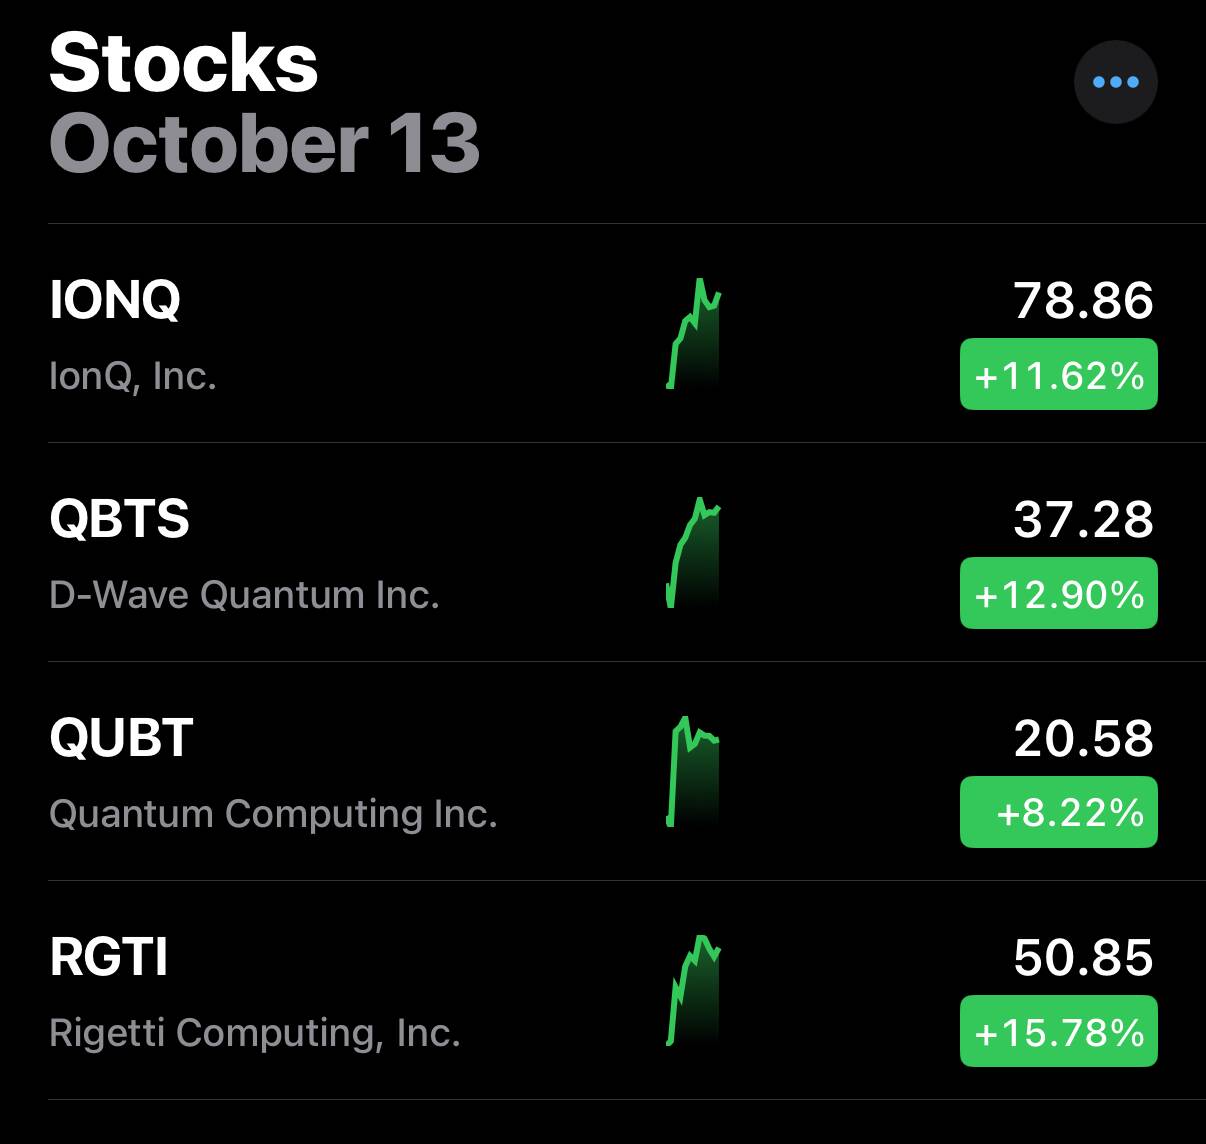Tap the QBTS sparkline chart
The width and height of the screenshot is (1206, 1144).
pyautogui.click(x=694, y=552)
